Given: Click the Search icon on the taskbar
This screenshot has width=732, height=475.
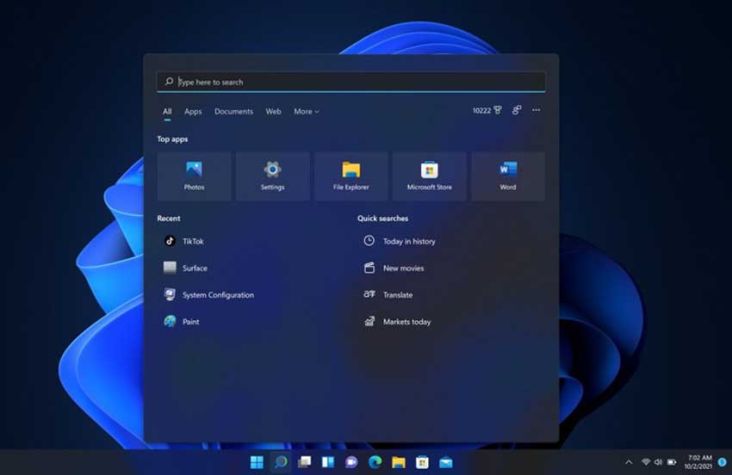Looking at the screenshot, I should (281, 462).
